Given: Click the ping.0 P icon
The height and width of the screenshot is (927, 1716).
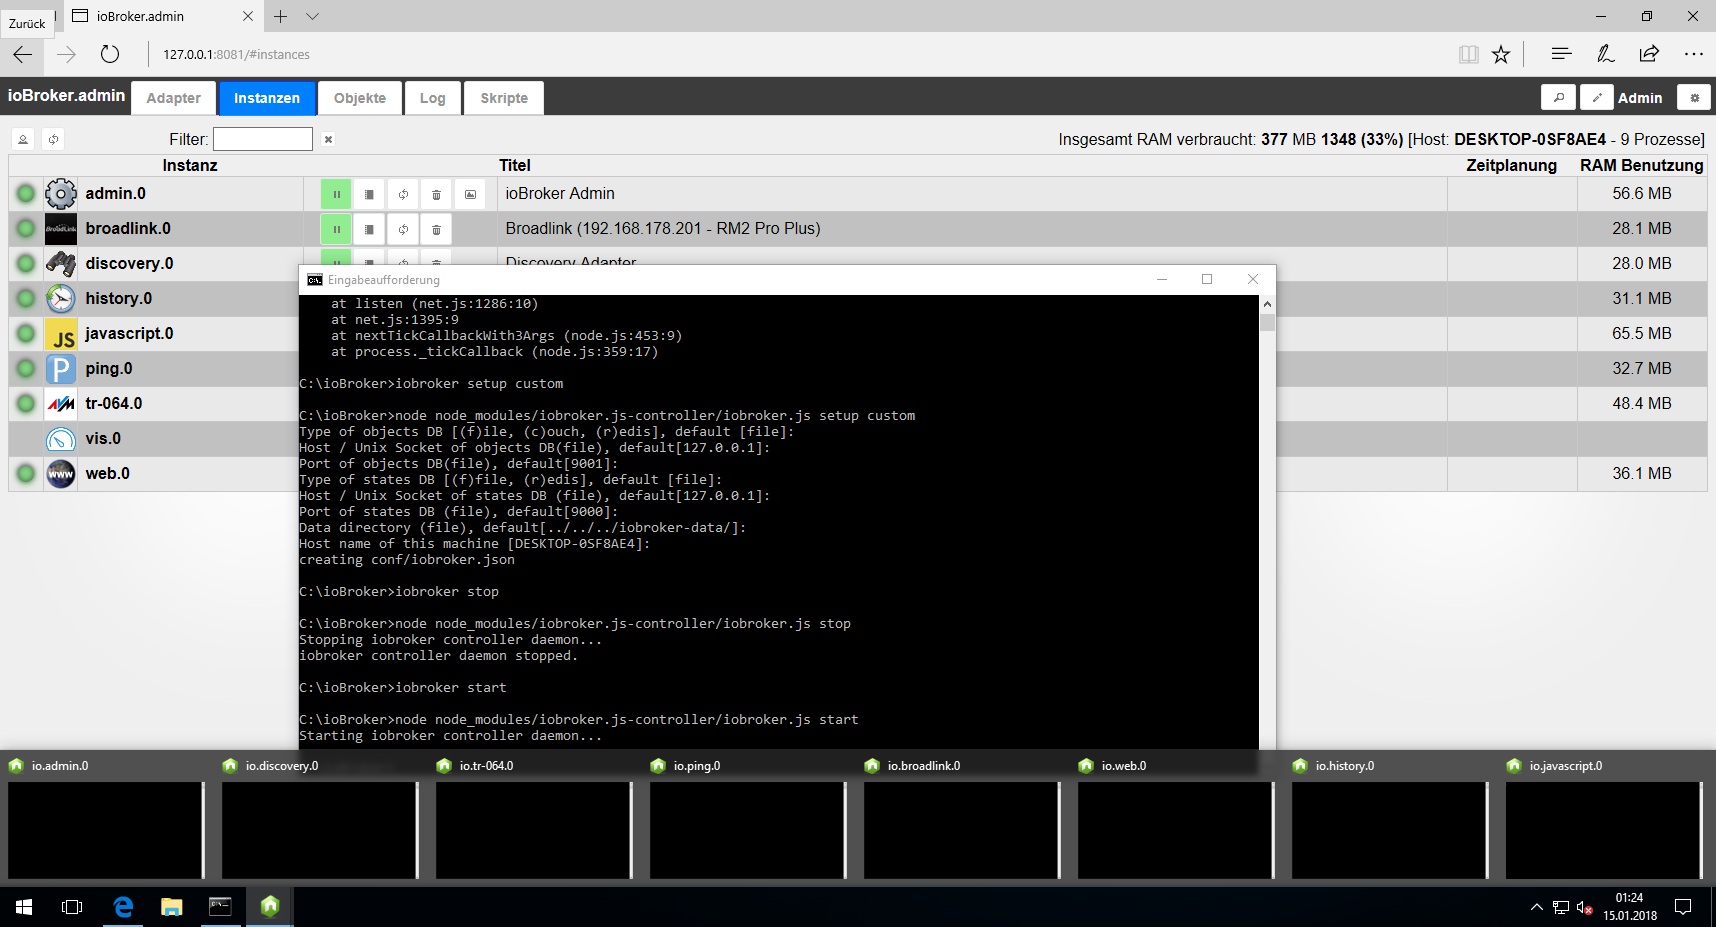Looking at the screenshot, I should tap(61, 369).
